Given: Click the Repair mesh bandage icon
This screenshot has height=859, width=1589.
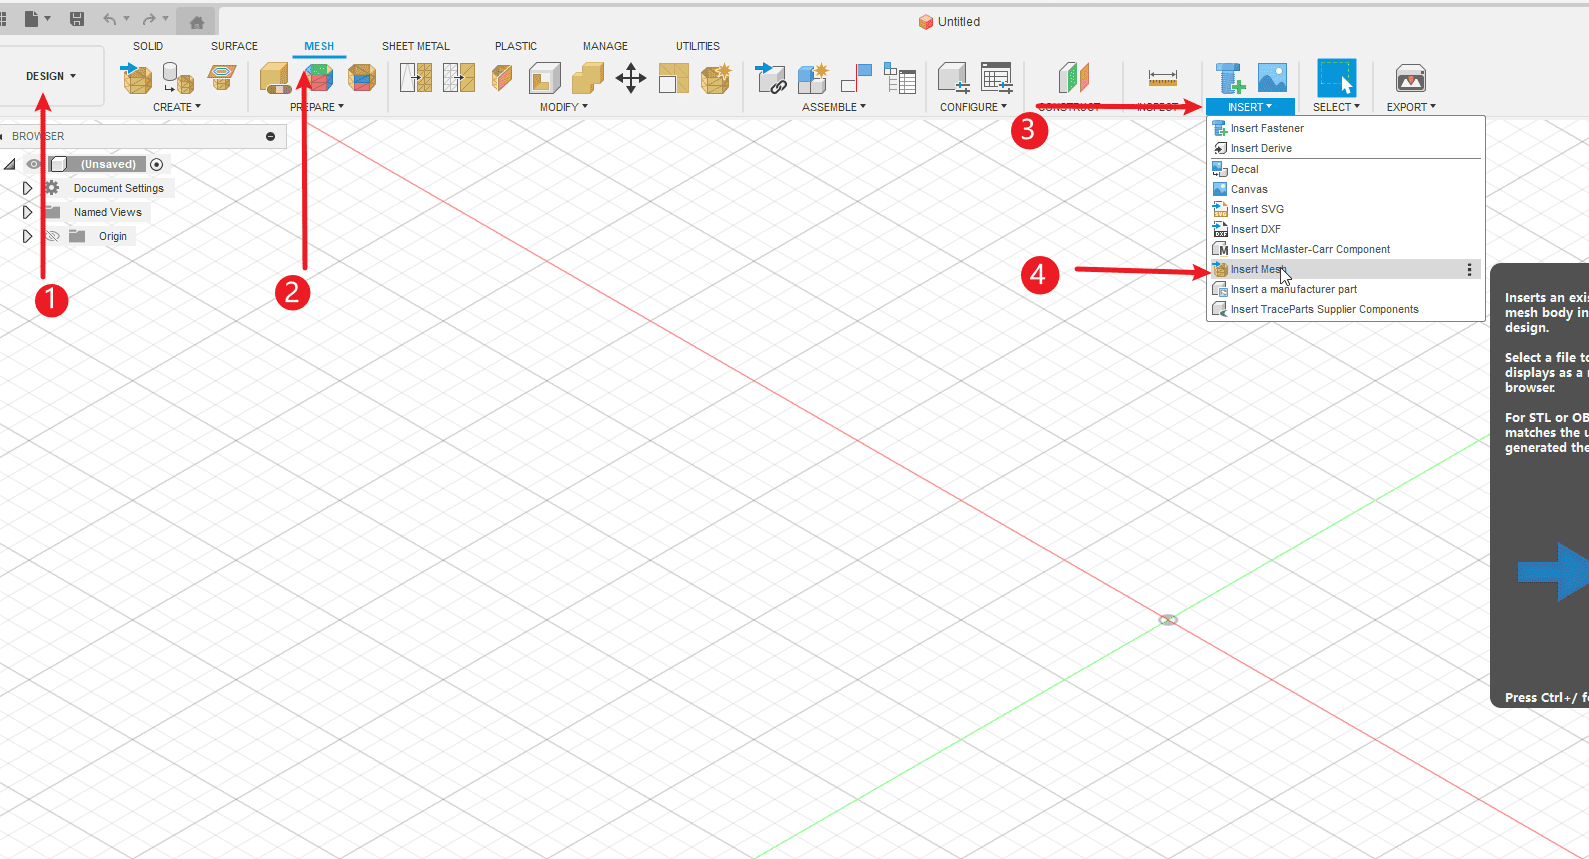Looking at the screenshot, I should pyautogui.click(x=274, y=78).
